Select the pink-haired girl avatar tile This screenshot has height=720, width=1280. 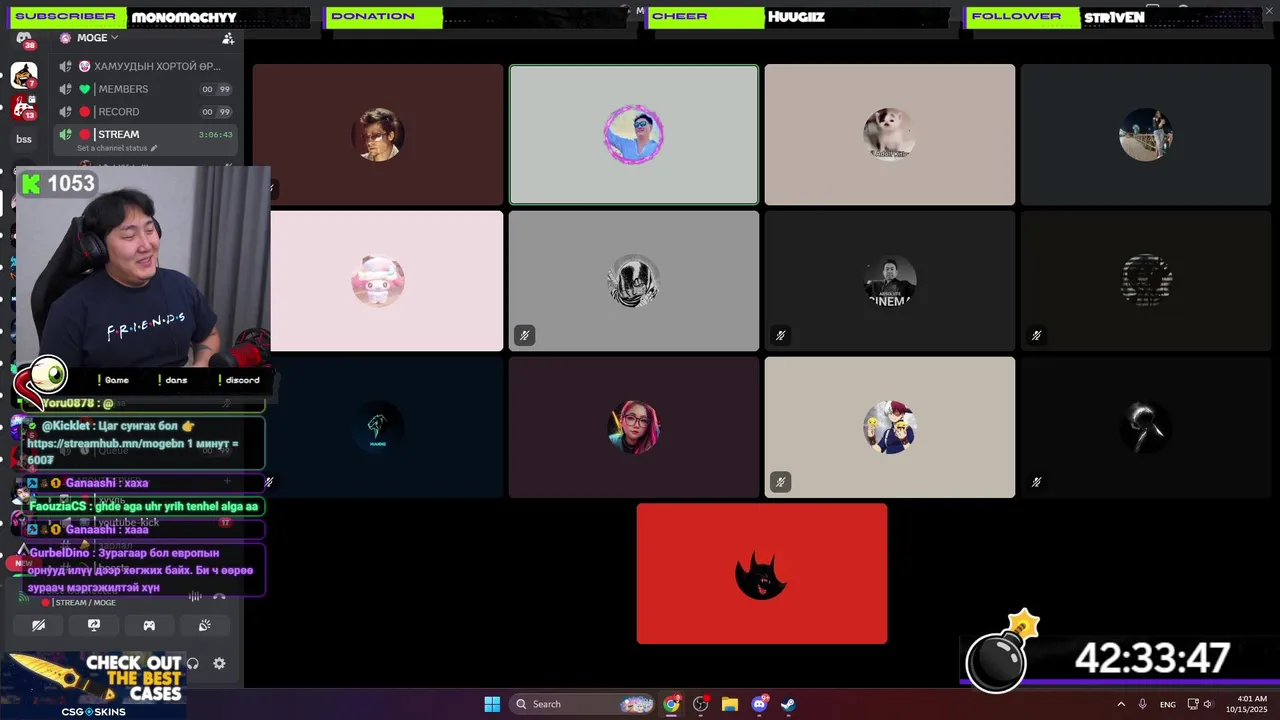634,427
